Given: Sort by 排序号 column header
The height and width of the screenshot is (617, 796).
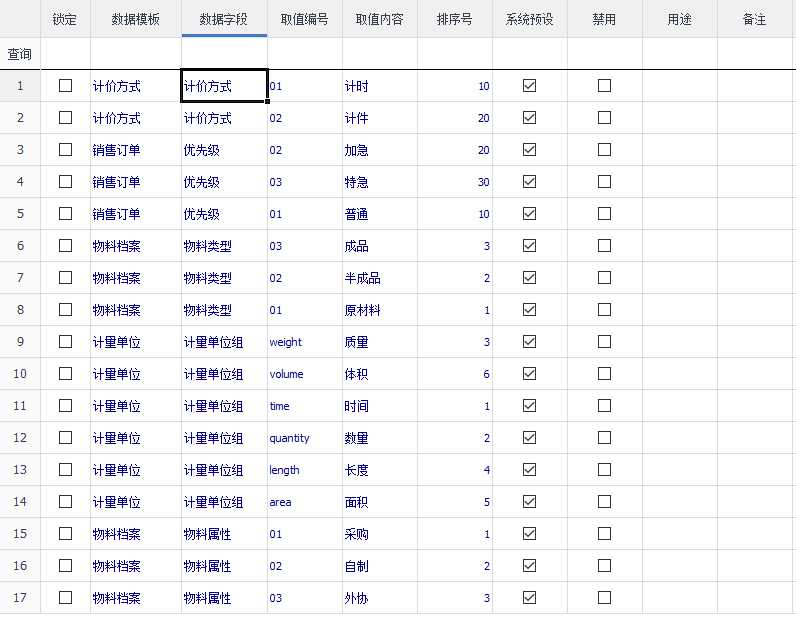Looking at the screenshot, I should tap(455, 19).
